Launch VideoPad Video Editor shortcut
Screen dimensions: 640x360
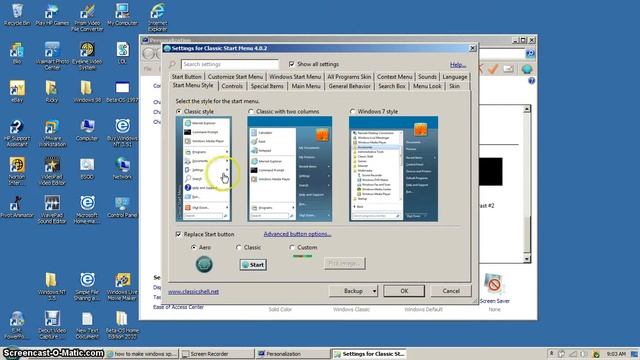pyautogui.click(x=52, y=171)
